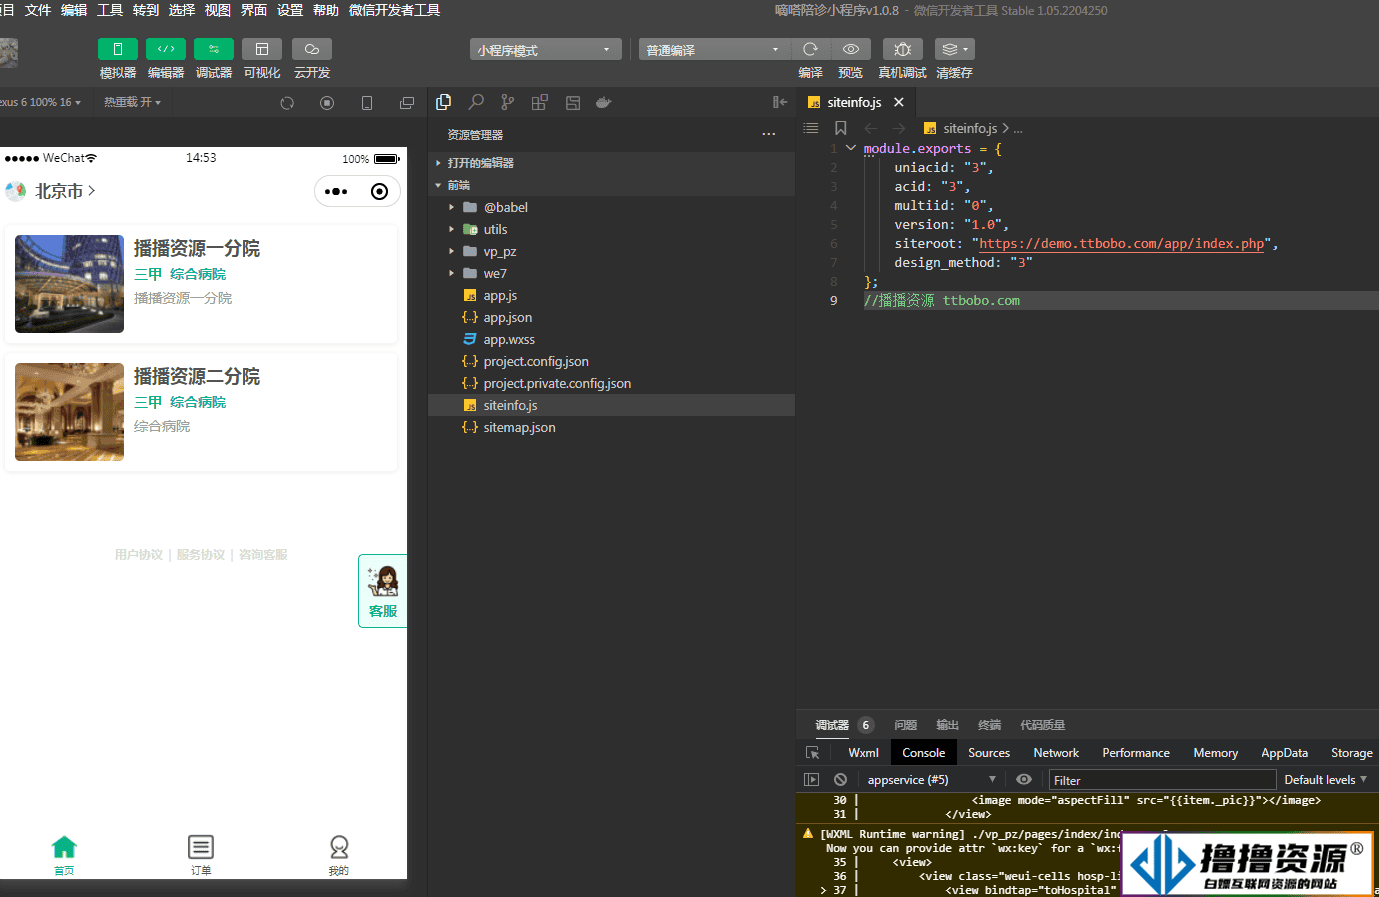The height and width of the screenshot is (897, 1379).
Task: Clear console with the ban icon
Action: tap(840, 779)
